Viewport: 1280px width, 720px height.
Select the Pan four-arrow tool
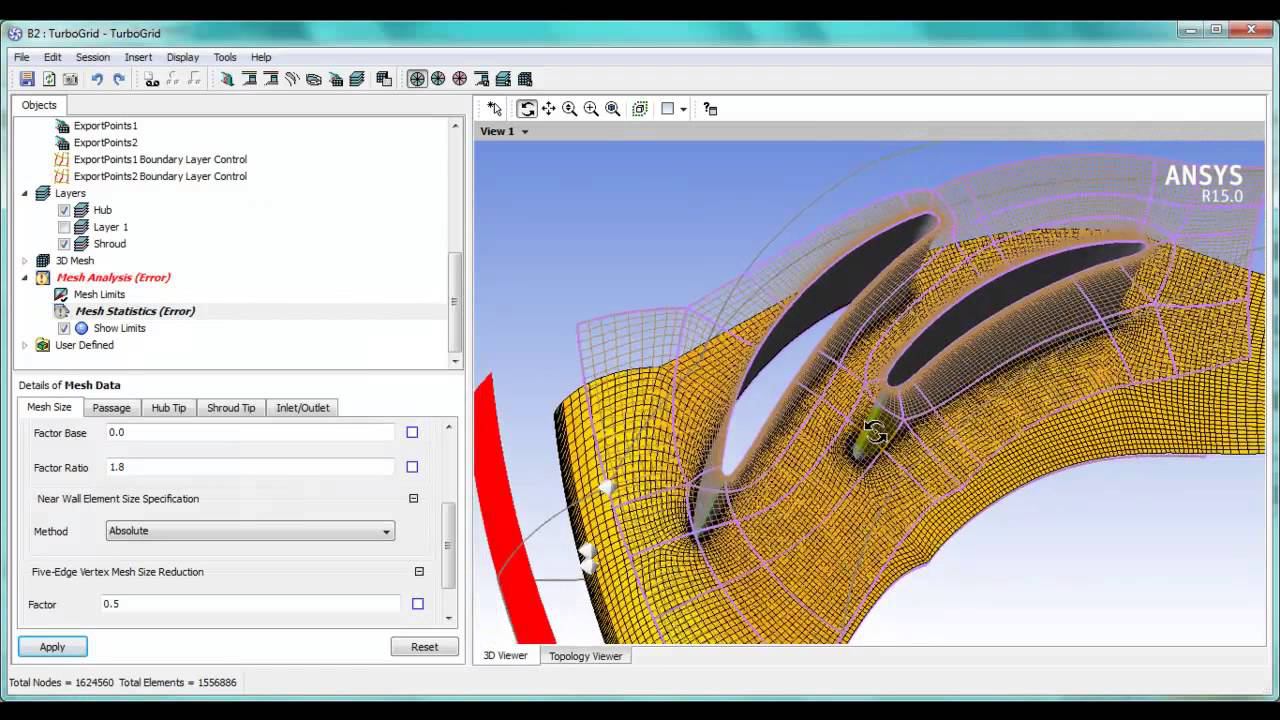548,108
